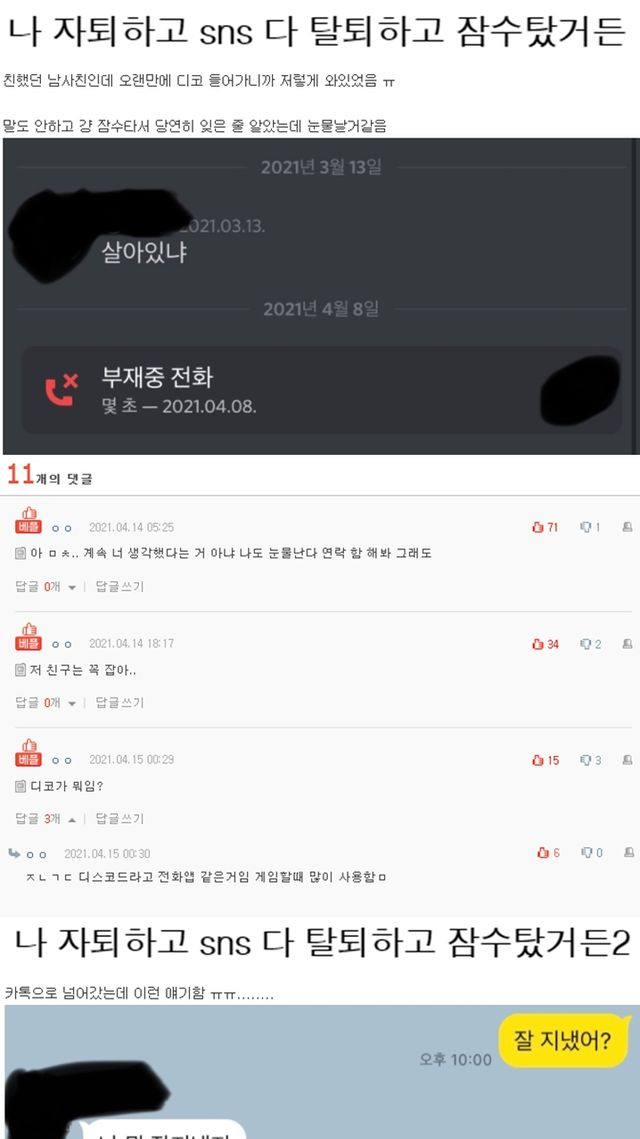
Task: Downvote the comment with 2 dislikes
Action: 590,644
